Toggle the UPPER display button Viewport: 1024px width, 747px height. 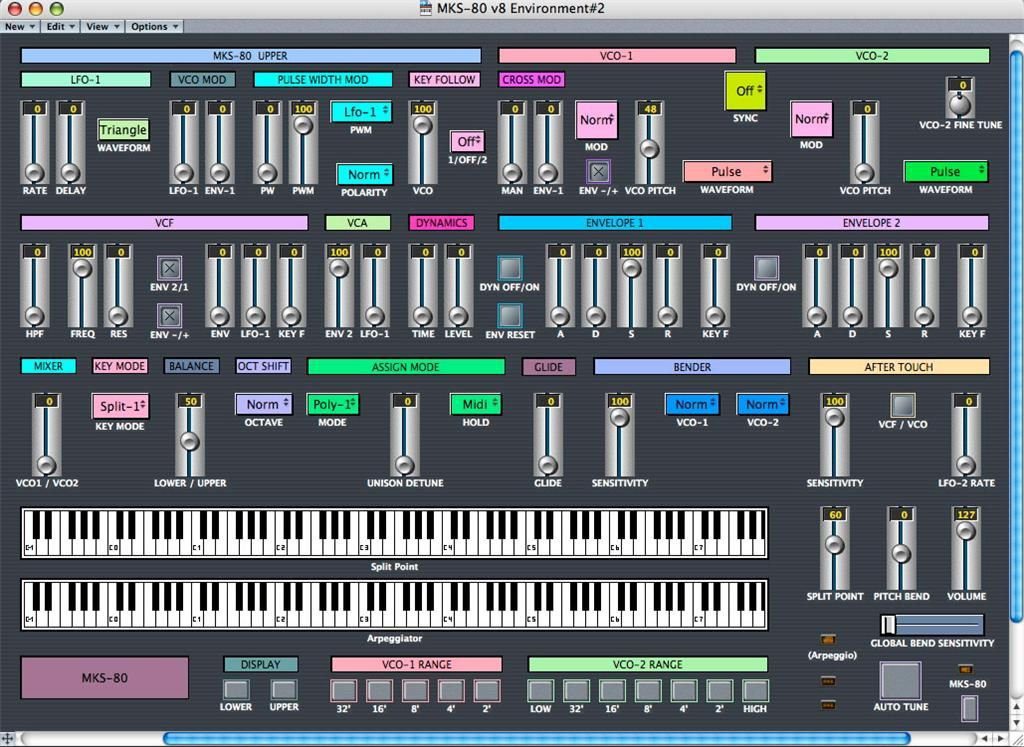tap(284, 690)
